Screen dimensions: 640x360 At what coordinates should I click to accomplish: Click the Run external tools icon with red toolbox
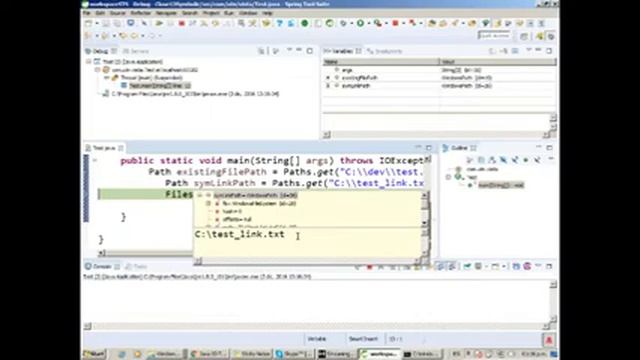pyautogui.click(x=378, y=23)
